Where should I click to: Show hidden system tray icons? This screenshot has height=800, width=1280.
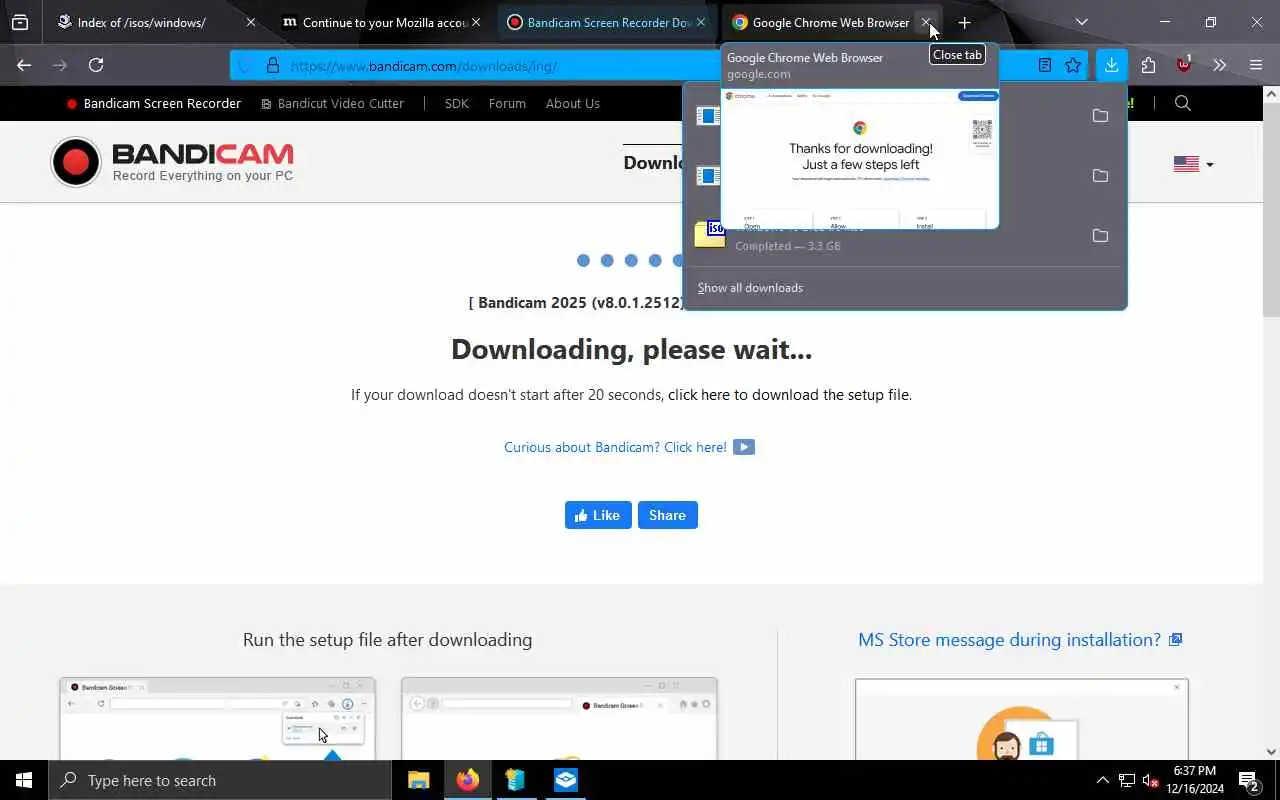pos(1102,780)
